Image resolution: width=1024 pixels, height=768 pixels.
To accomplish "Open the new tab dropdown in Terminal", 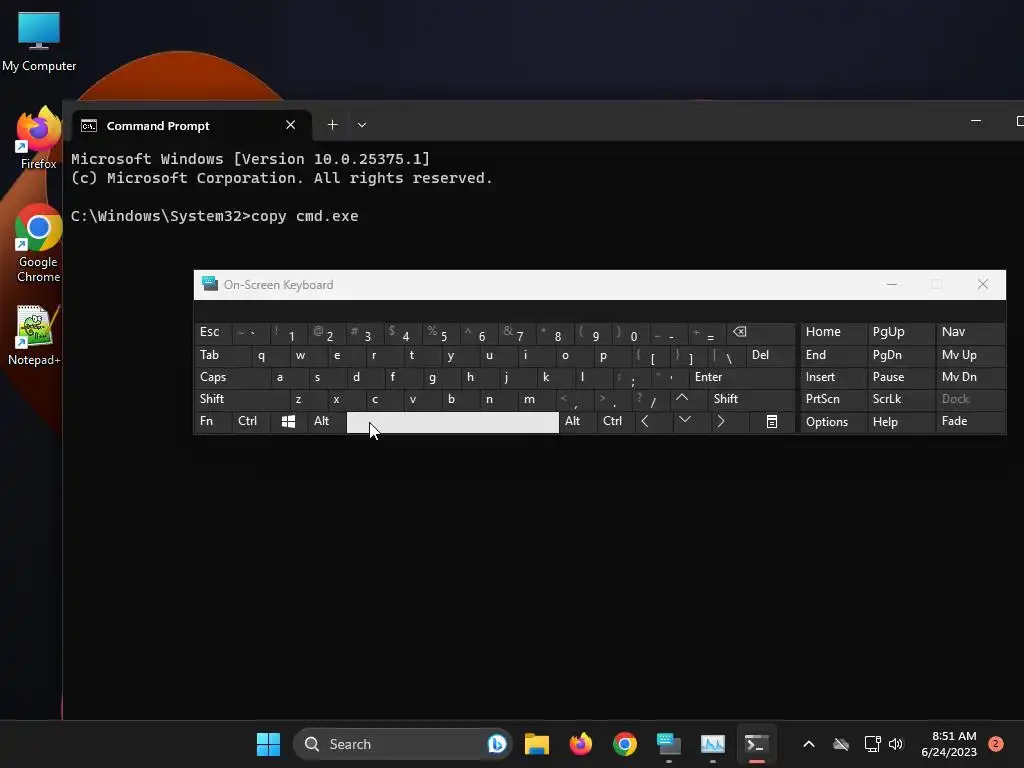I will click(x=362, y=125).
